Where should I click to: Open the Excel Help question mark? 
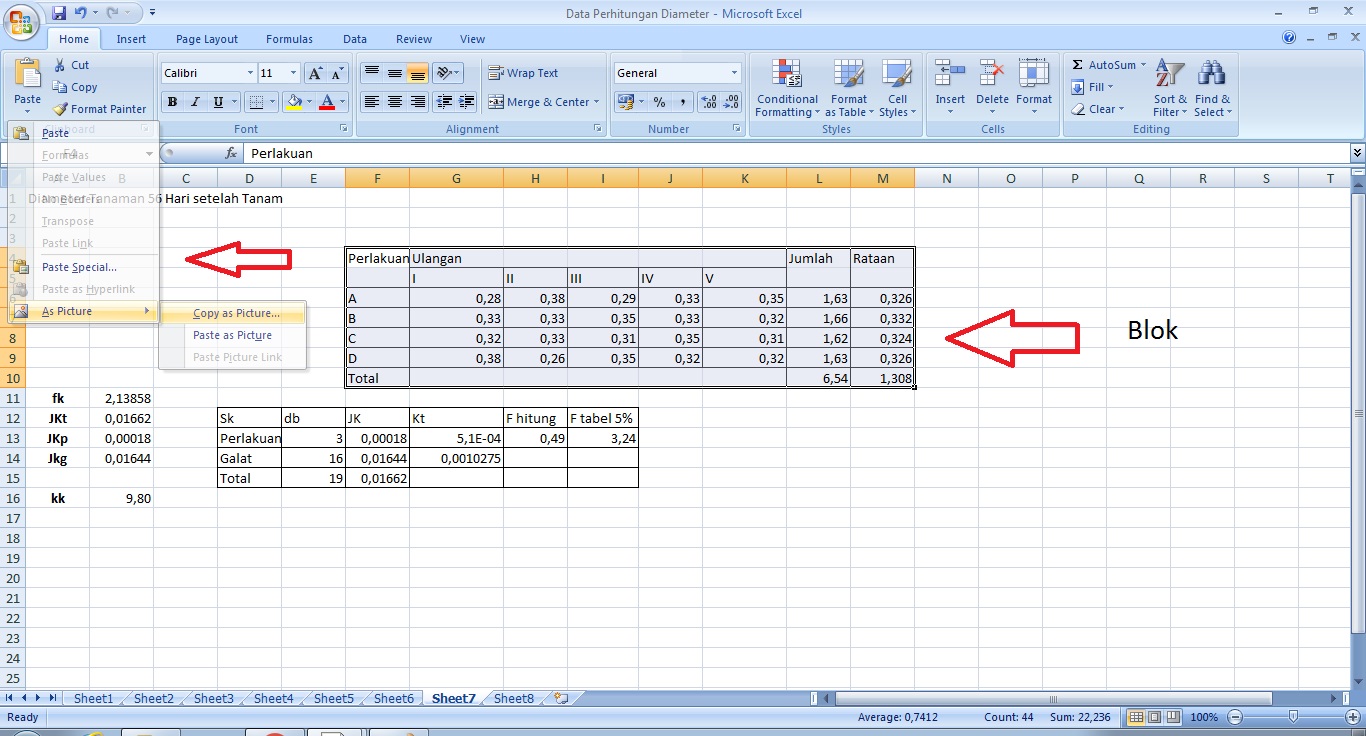(x=1289, y=39)
